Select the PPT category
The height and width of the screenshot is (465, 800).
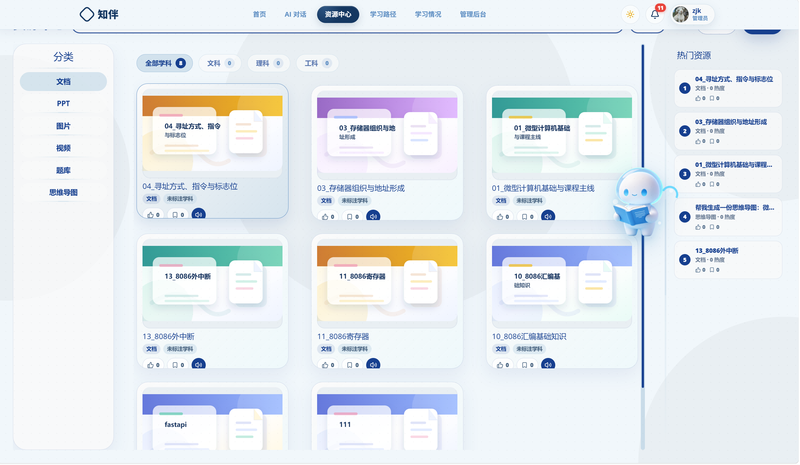point(63,104)
